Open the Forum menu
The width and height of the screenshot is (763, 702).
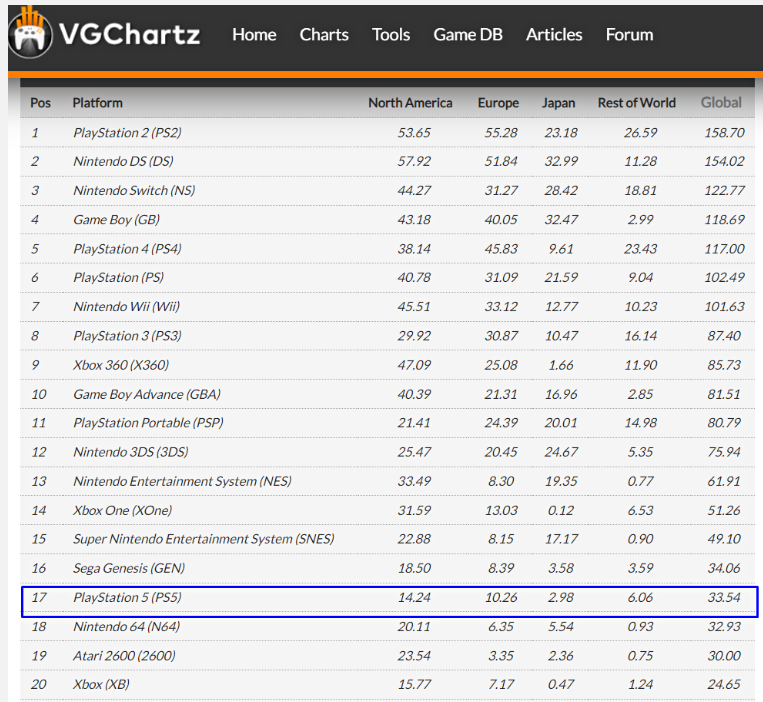629,35
